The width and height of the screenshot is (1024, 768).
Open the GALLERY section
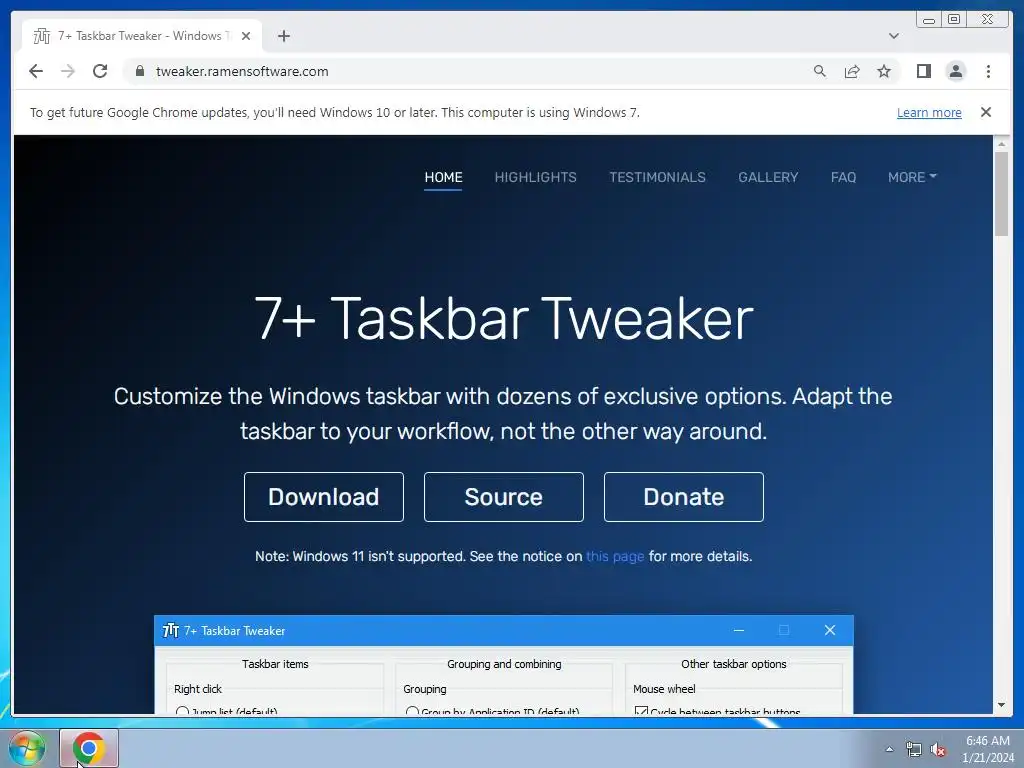tap(768, 177)
